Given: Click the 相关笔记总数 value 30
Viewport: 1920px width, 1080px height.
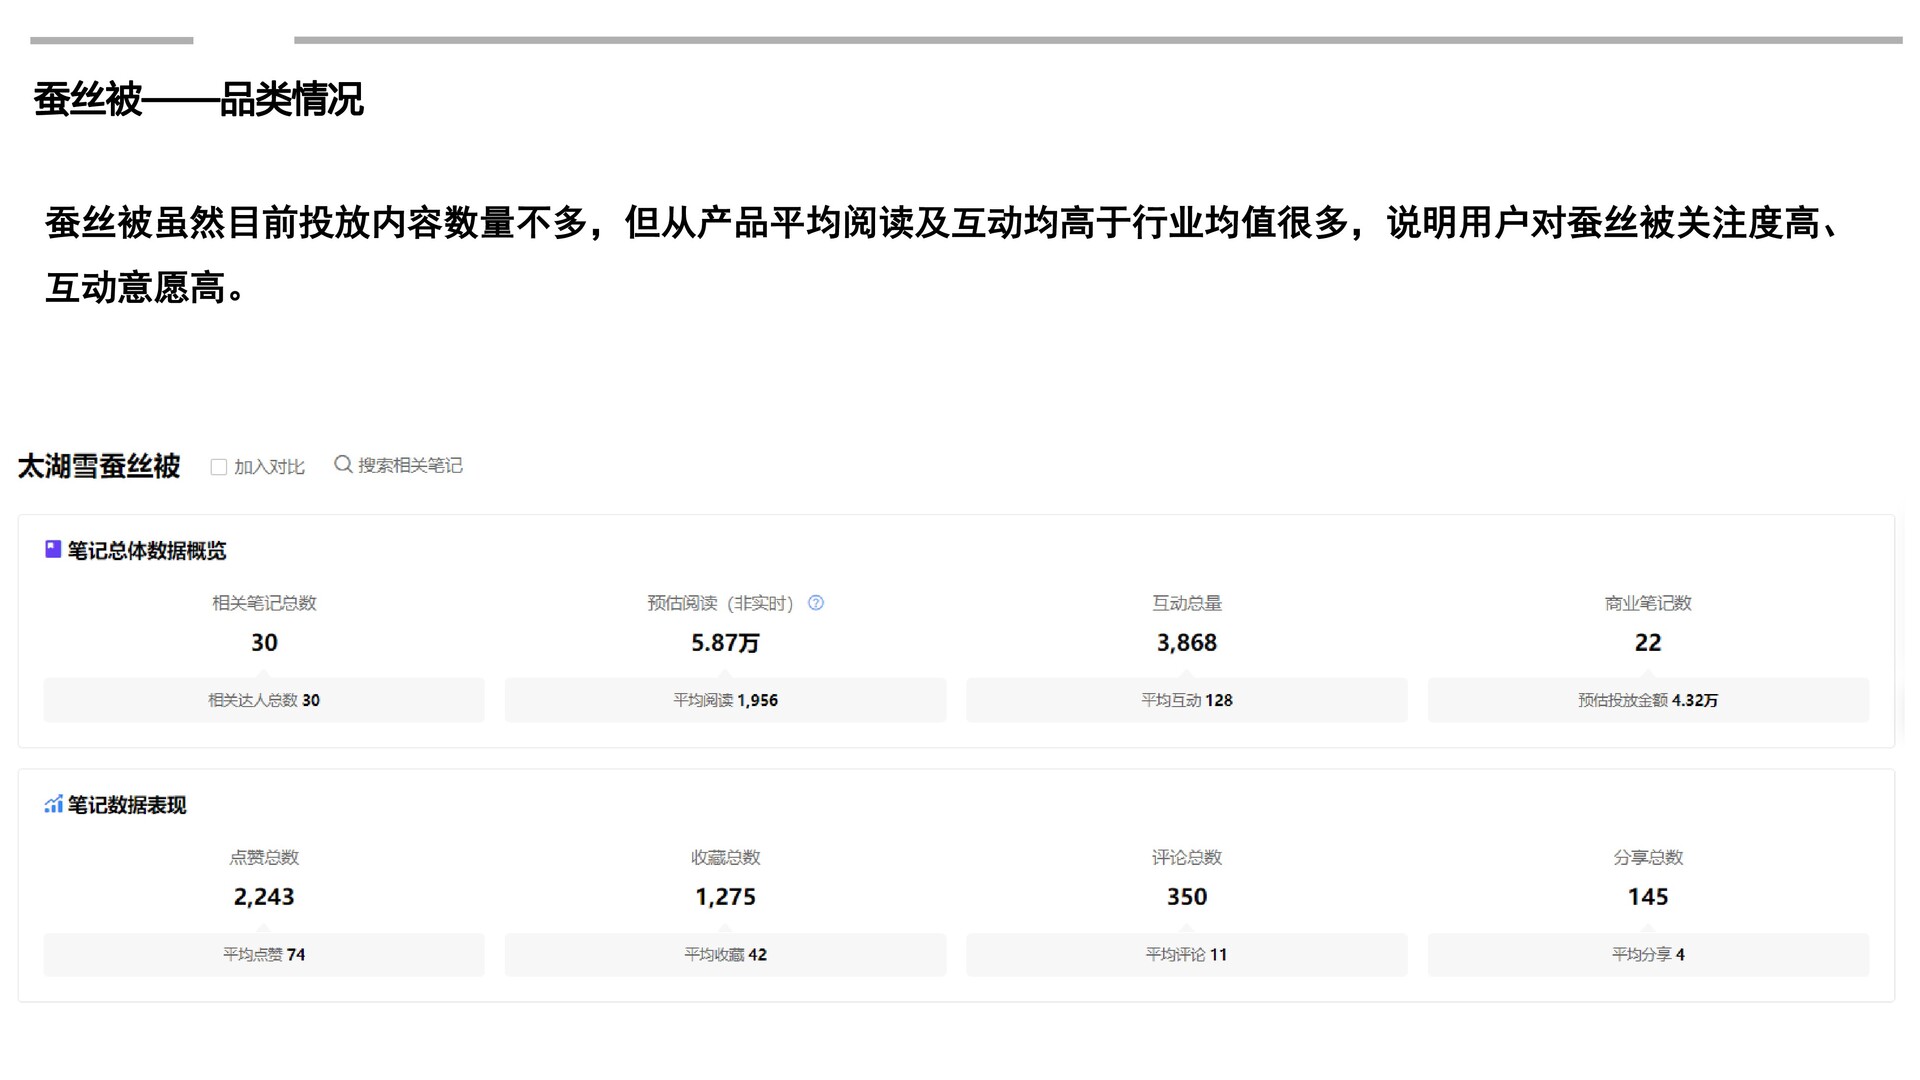Looking at the screenshot, I should pyautogui.click(x=264, y=643).
